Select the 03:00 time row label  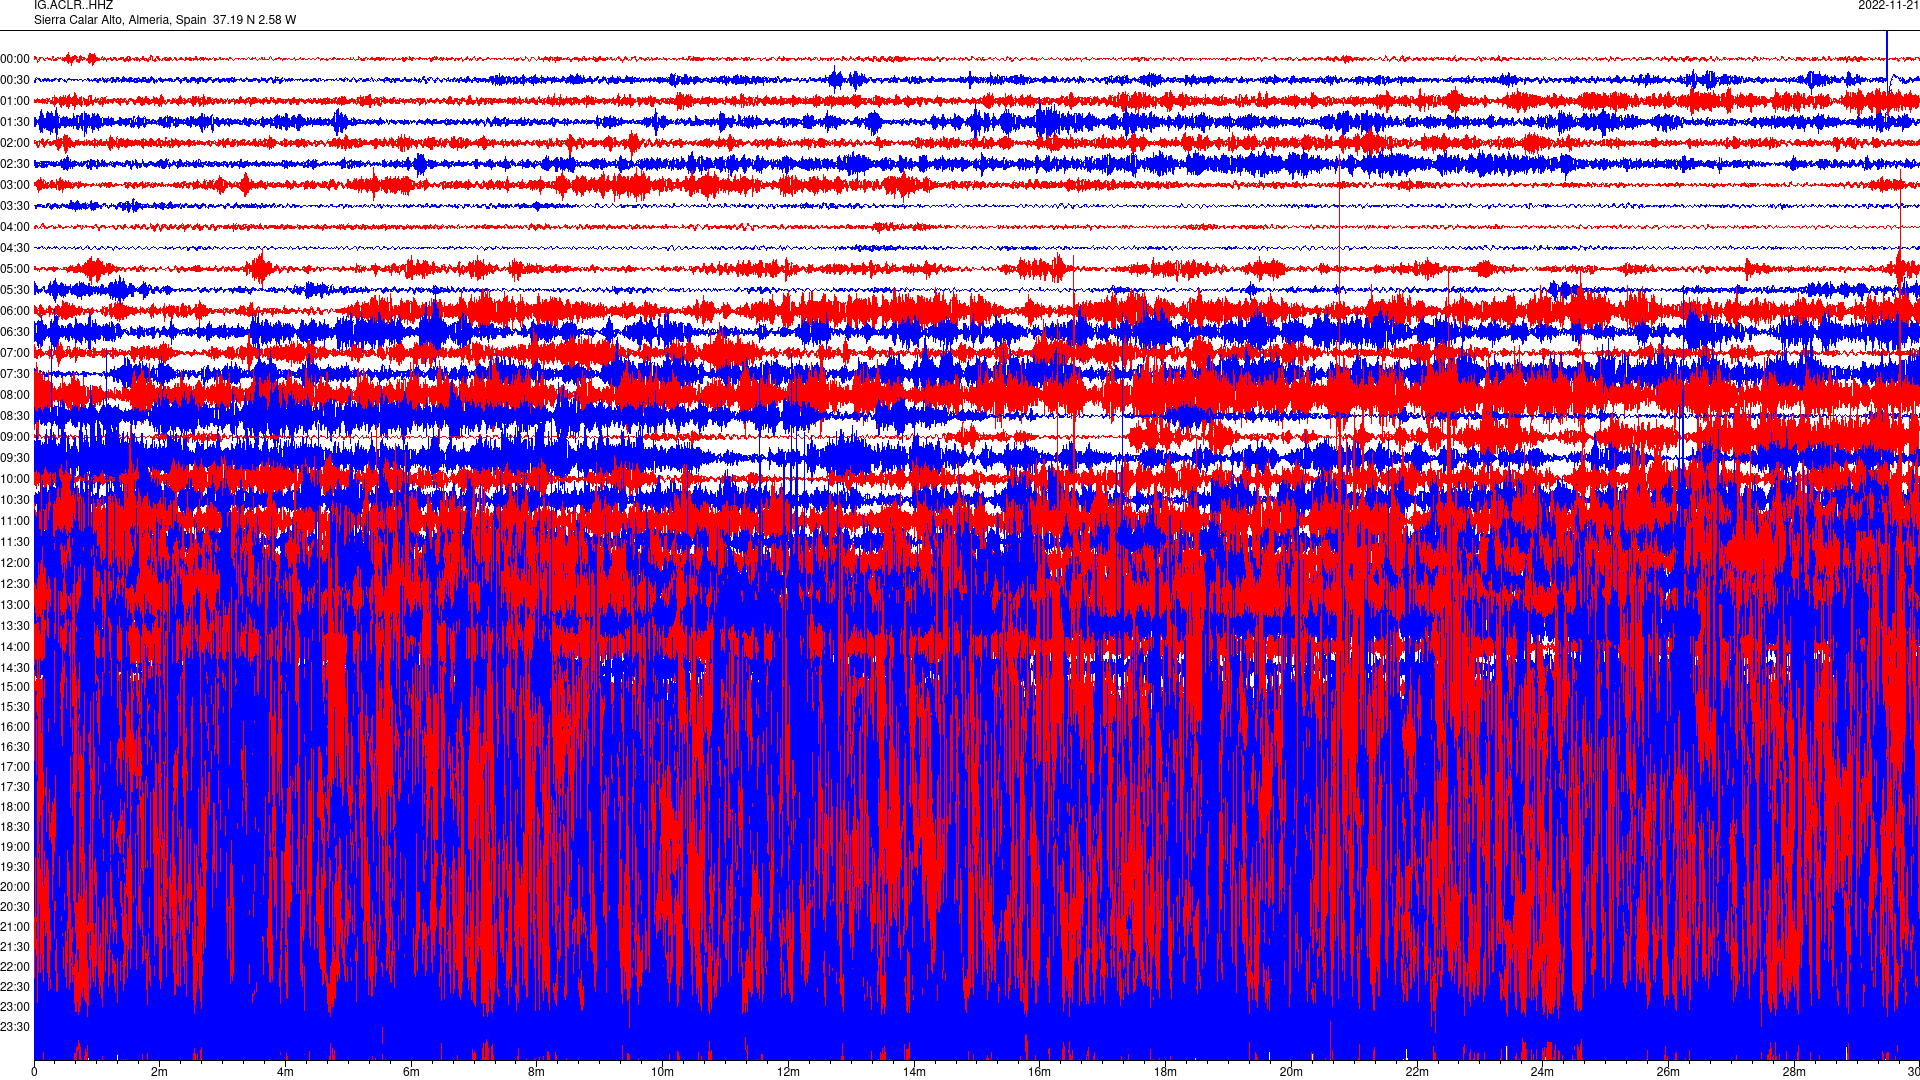[x=15, y=185]
